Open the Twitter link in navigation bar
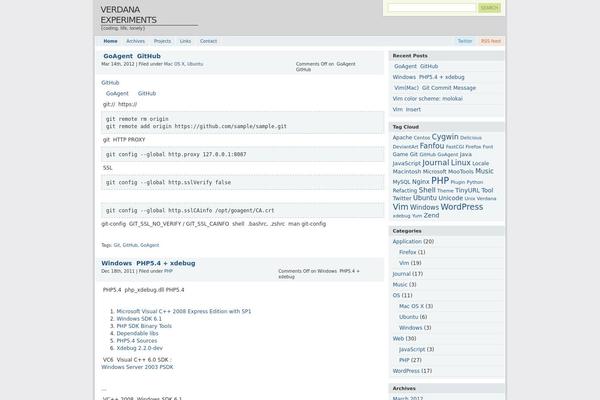Screen dimensions: 600x400 pos(465,41)
